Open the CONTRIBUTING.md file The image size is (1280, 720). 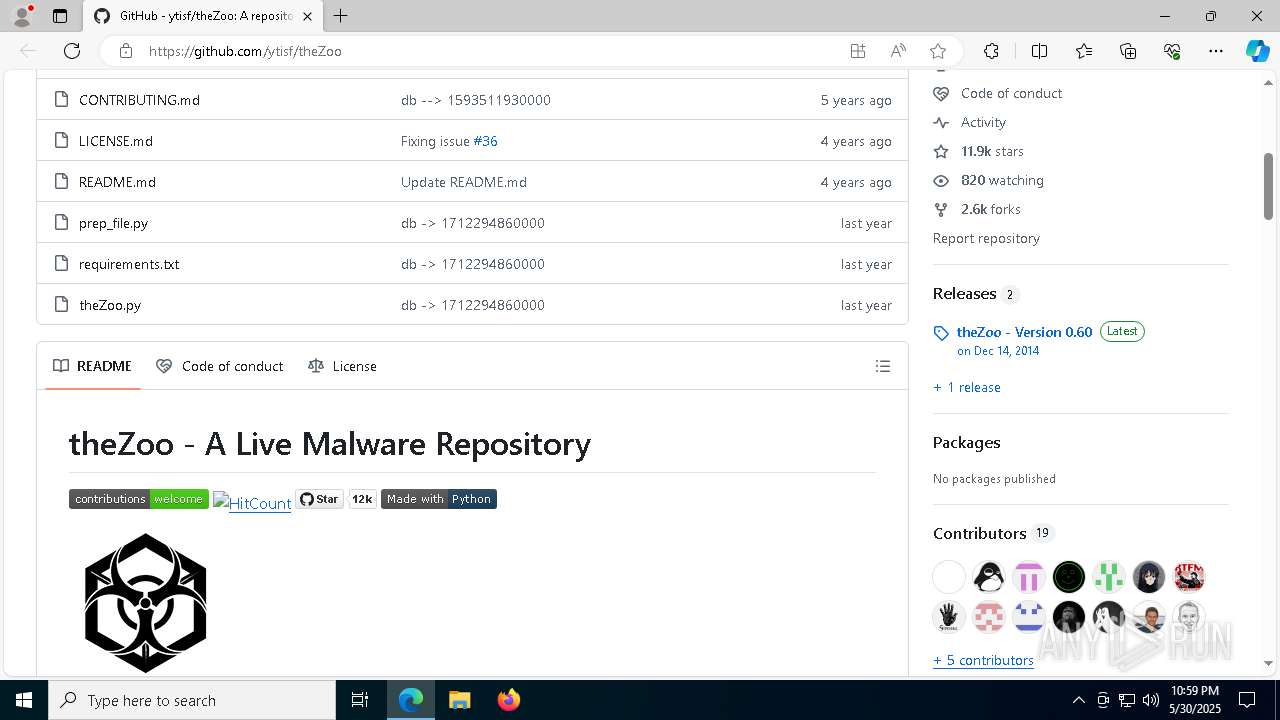pos(139,100)
